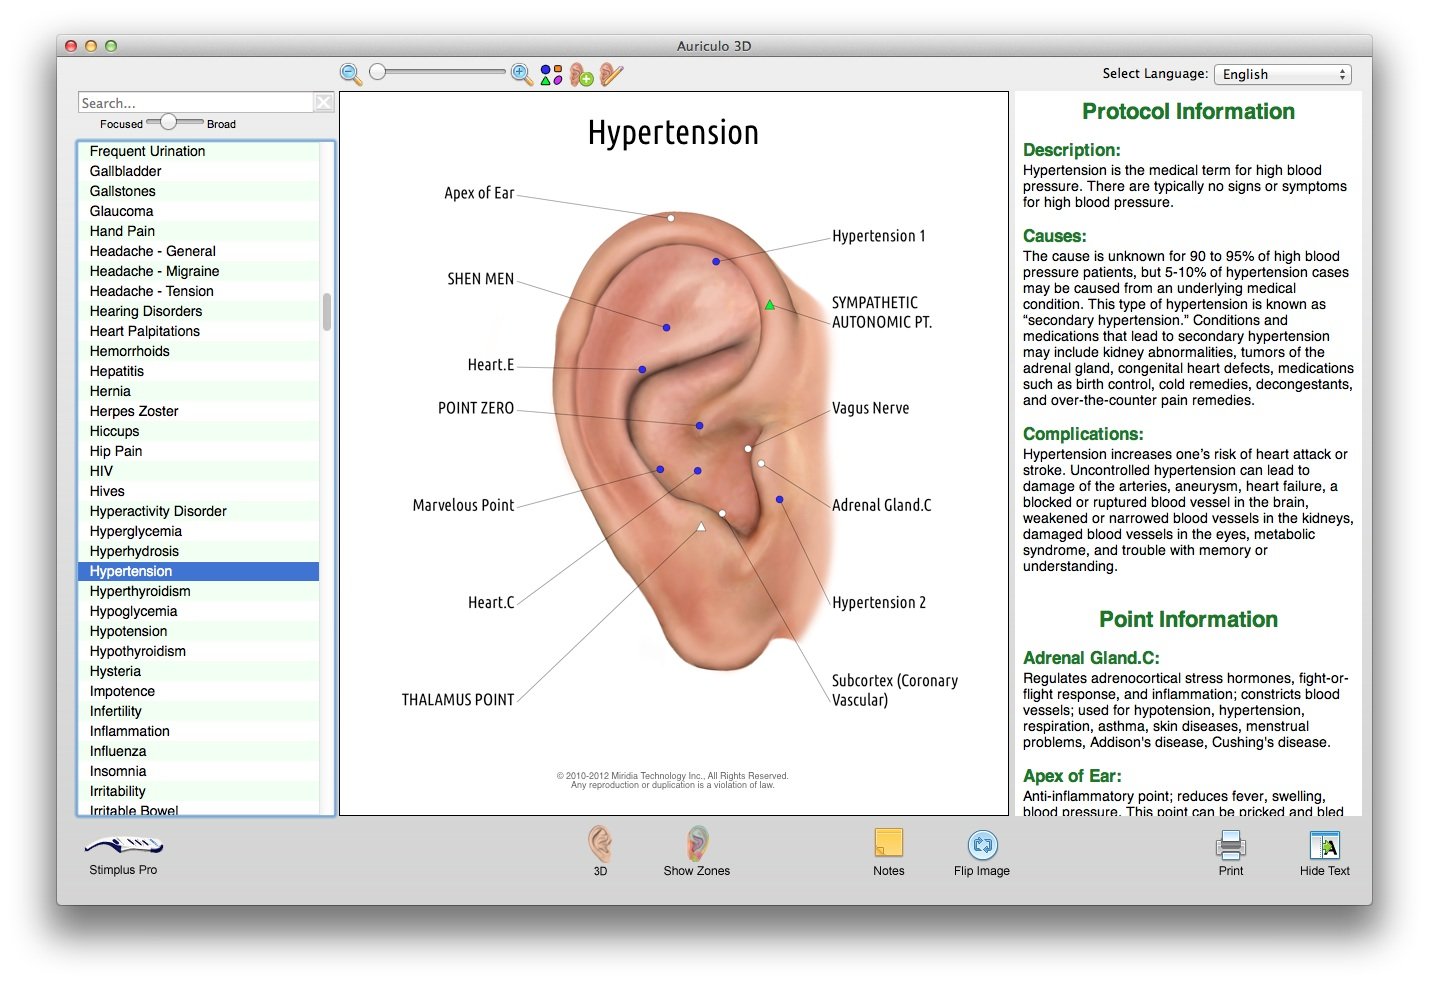The width and height of the screenshot is (1429, 984).
Task: Choose Insomnia in the condition list
Action: point(118,771)
